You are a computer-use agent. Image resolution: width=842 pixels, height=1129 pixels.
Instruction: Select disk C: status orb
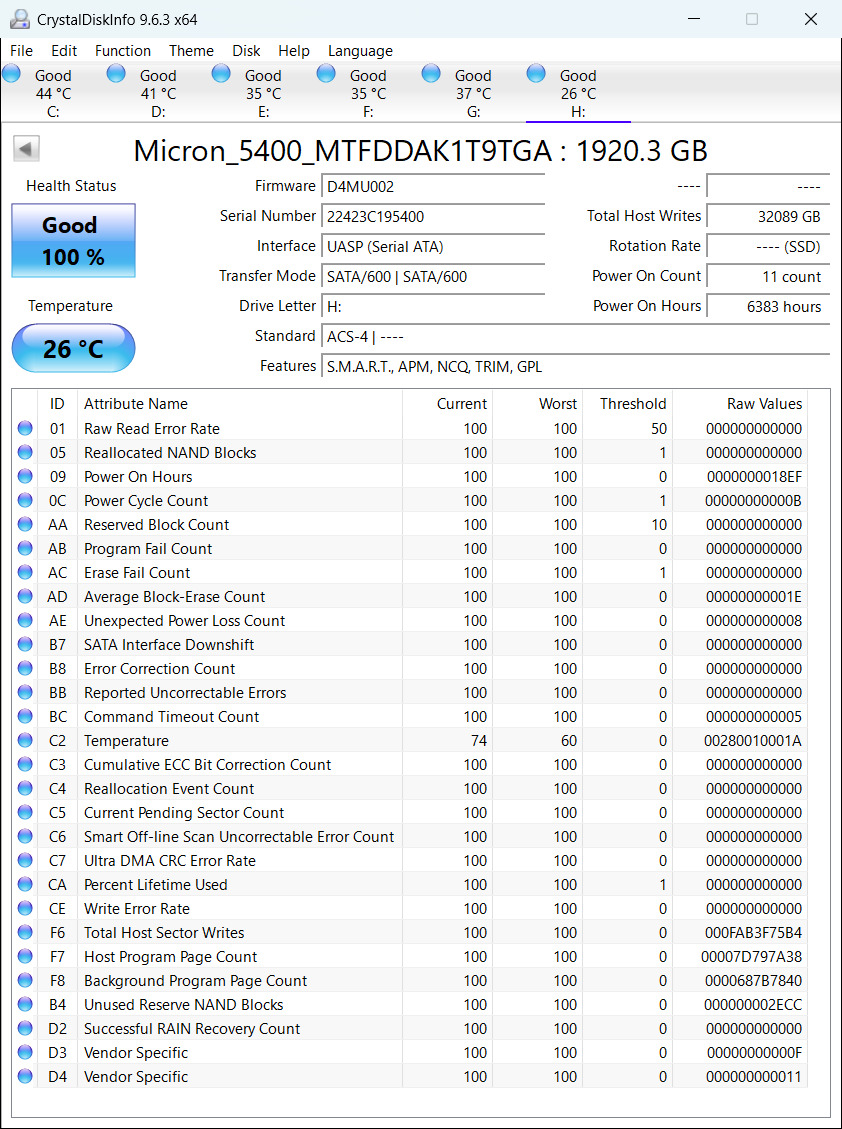(x=12, y=73)
